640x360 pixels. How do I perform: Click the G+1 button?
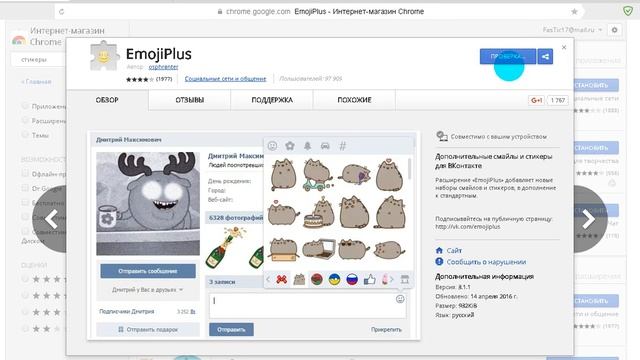click(x=536, y=100)
